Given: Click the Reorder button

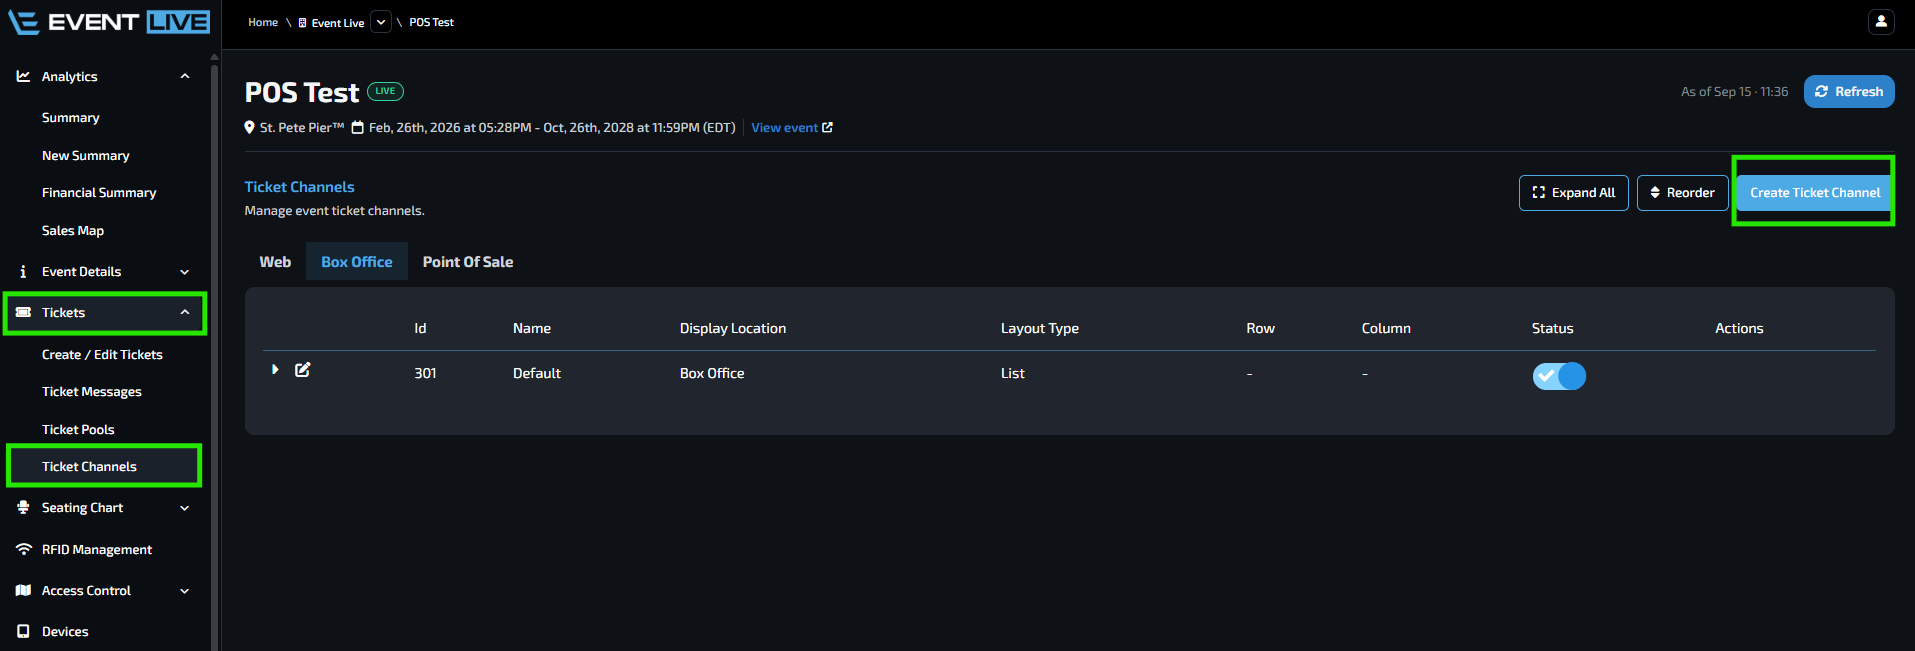Looking at the screenshot, I should [1683, 193].
